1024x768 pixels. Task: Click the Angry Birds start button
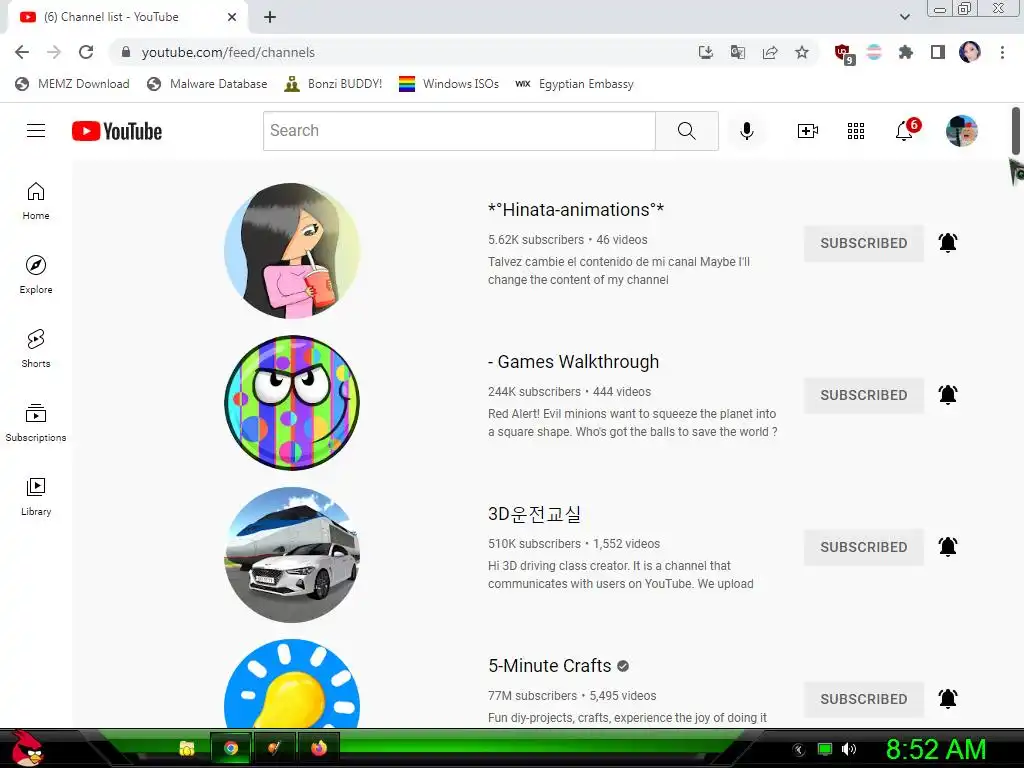point(27,748)
